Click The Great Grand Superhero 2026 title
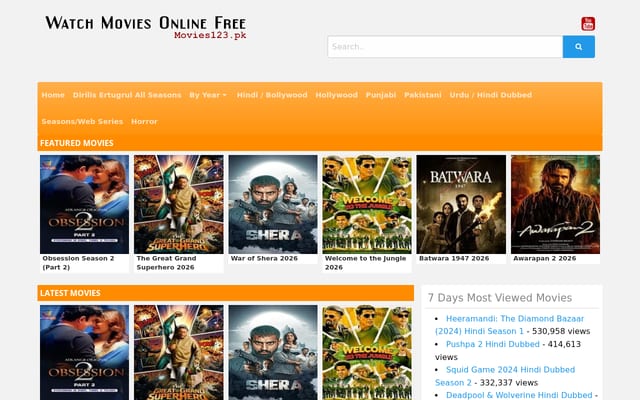640x400 pixels. [x=166, y=263]
